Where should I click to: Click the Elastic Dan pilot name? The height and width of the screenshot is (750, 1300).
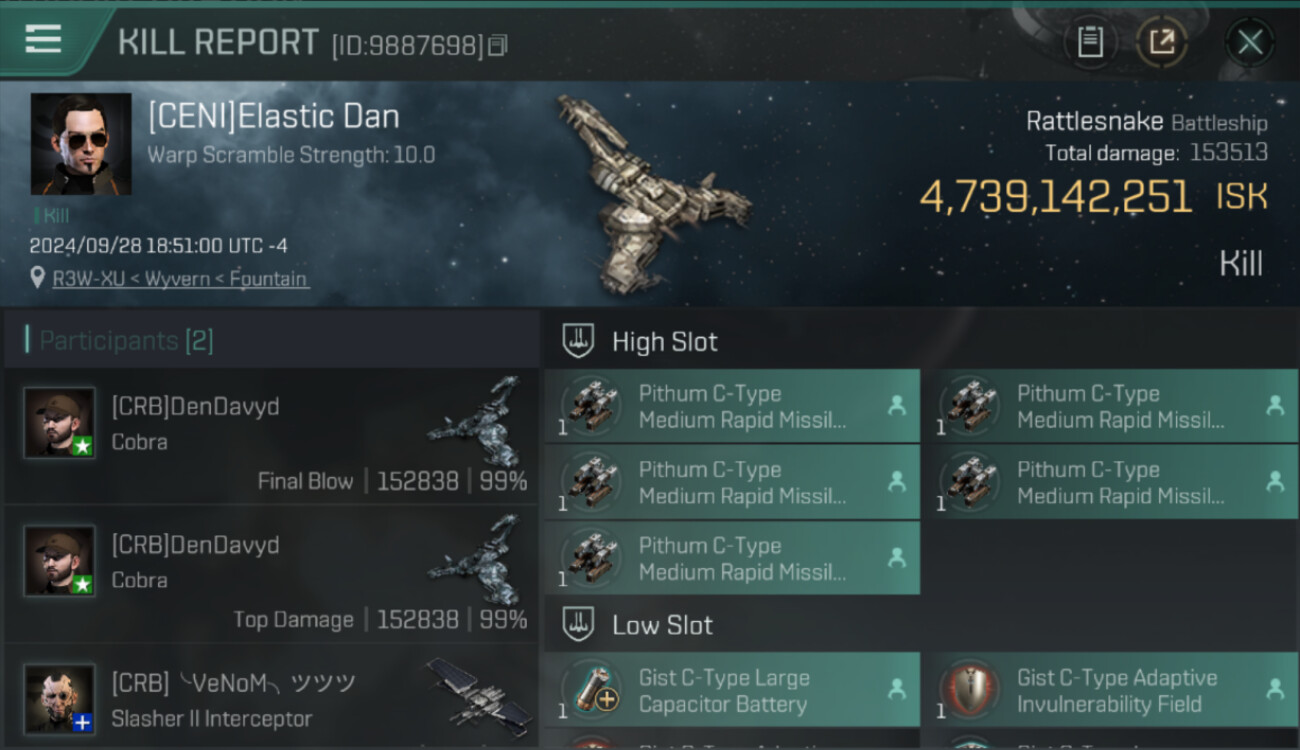click(x=273, y=117)
